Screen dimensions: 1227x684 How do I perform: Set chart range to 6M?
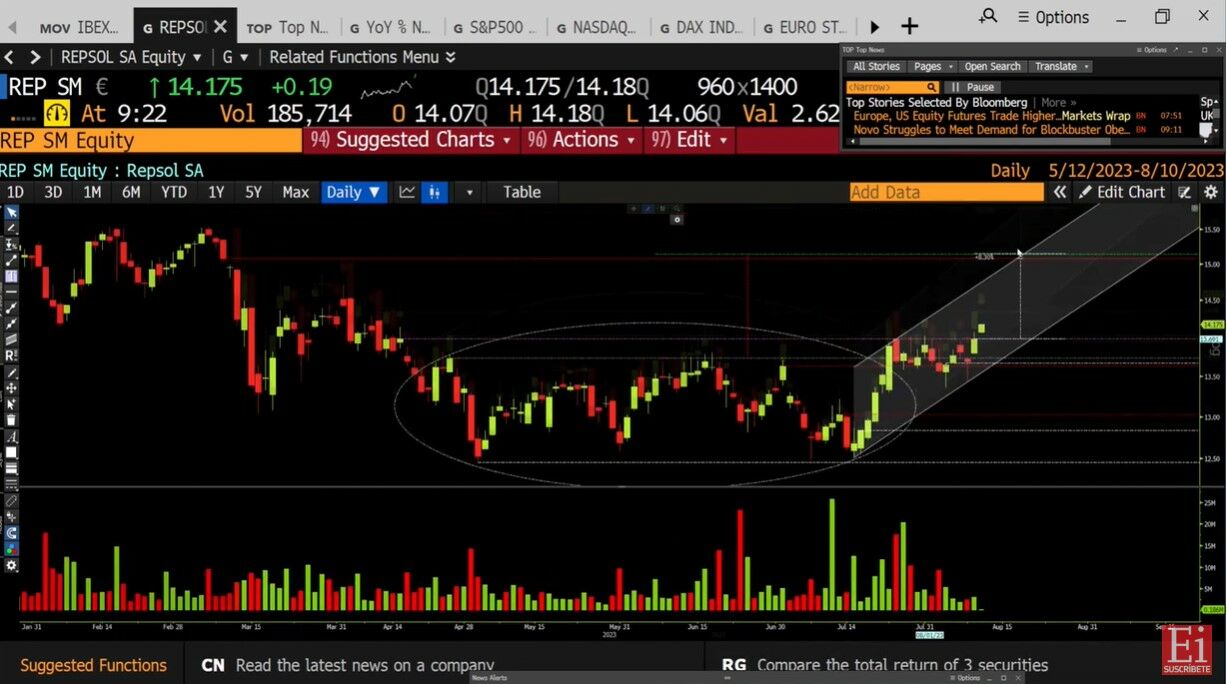point(131,192)
